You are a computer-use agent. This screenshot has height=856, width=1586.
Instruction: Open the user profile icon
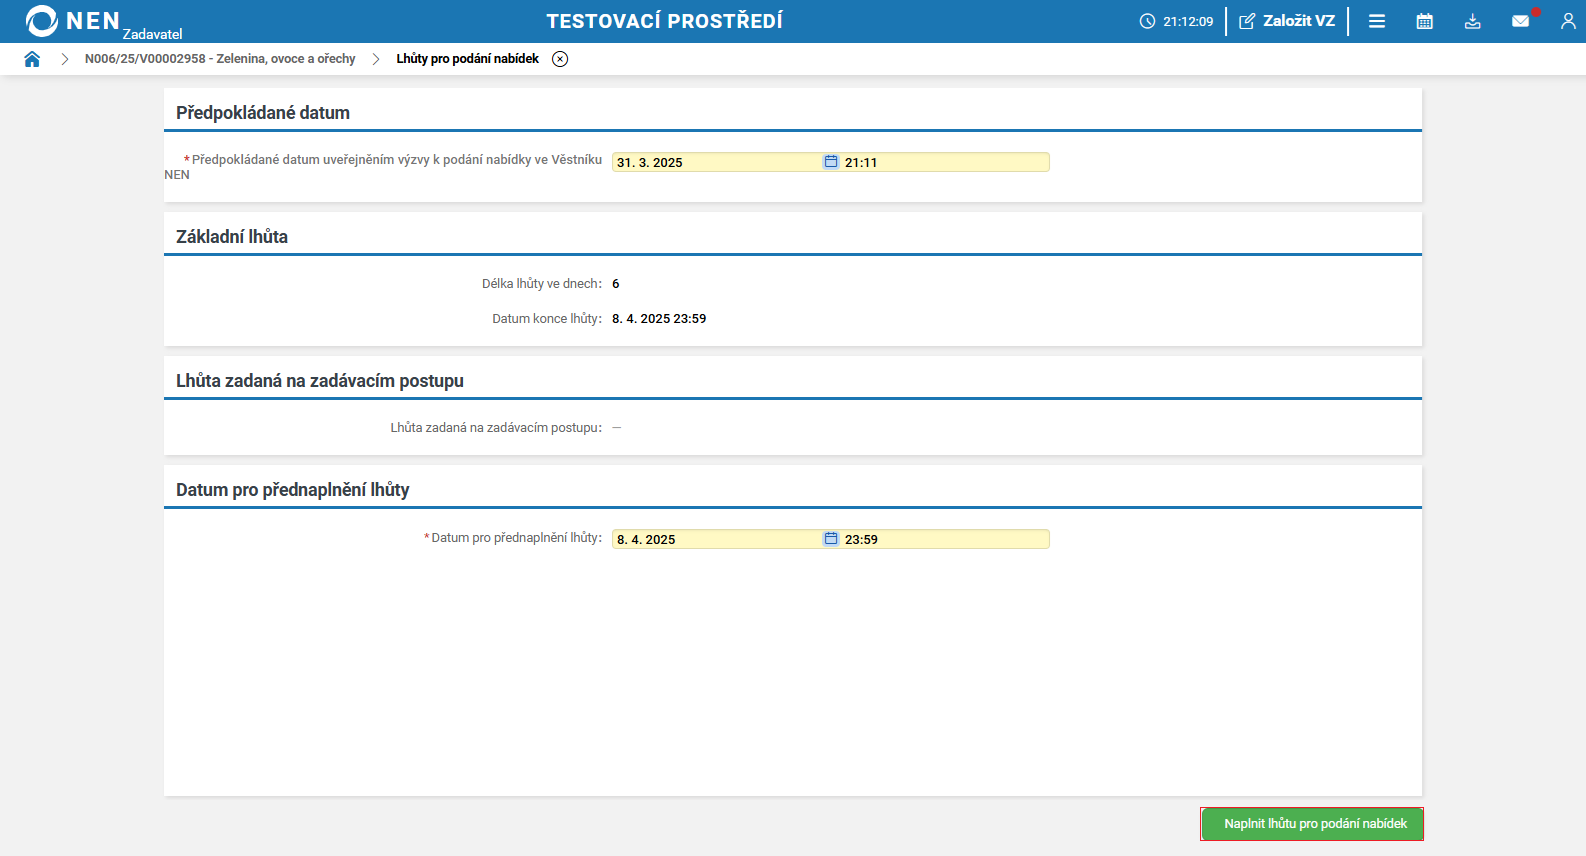[x=1567, y=21]
